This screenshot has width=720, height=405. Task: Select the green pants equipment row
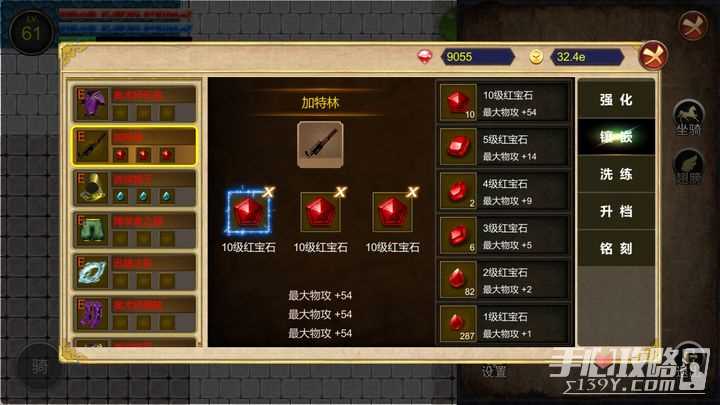[x=134, y=231]
